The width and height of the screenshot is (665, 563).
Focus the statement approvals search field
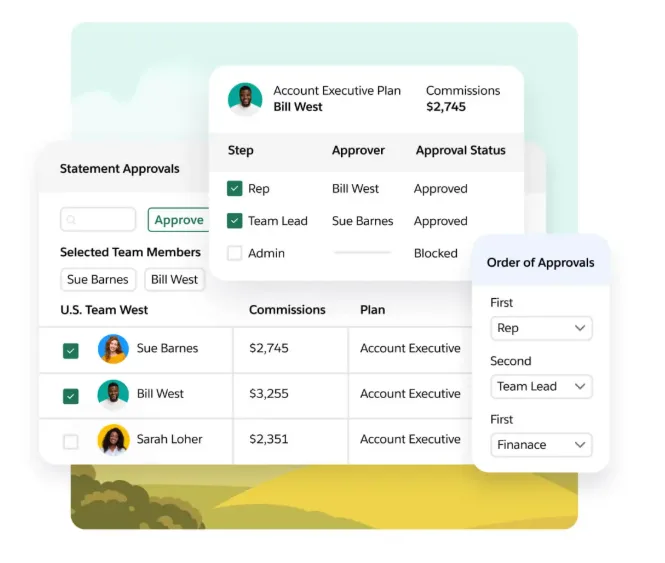(x=98, y=219)
